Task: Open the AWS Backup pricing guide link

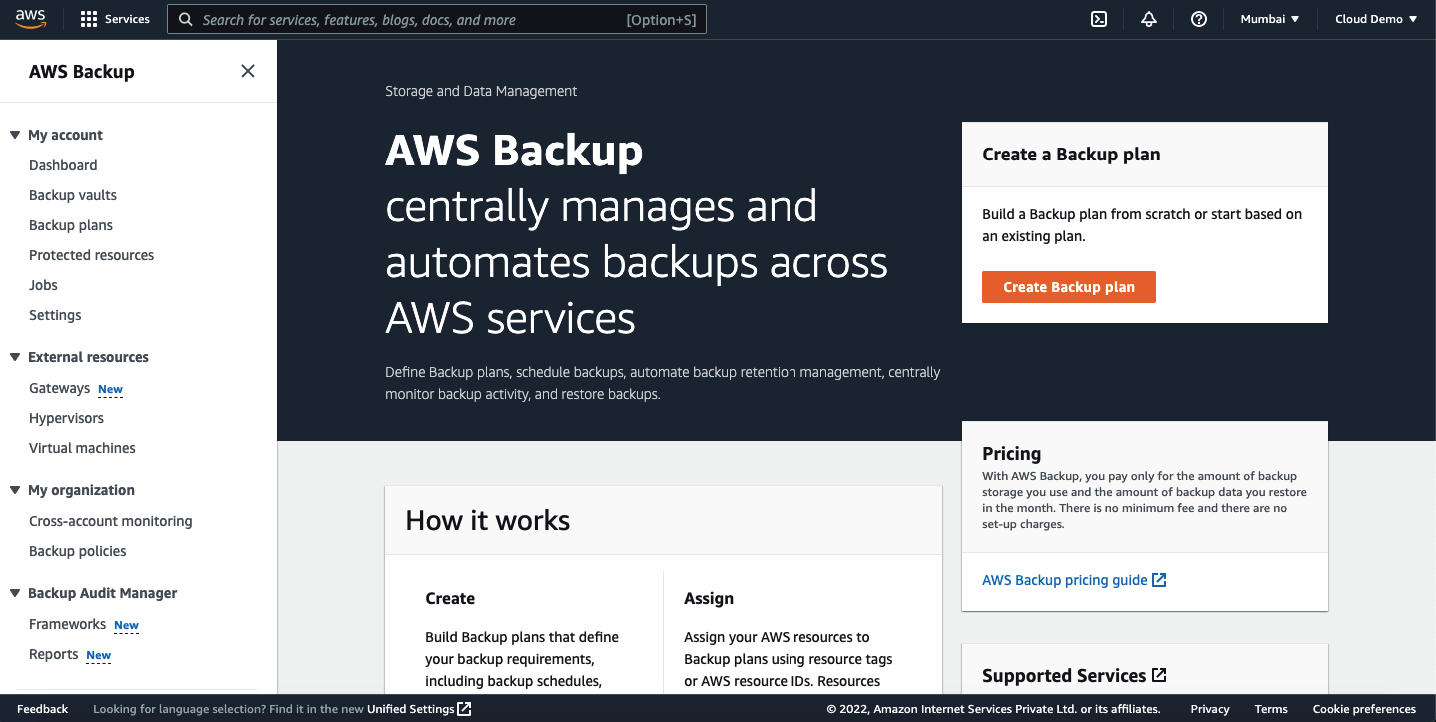Action: point(1065,580)
